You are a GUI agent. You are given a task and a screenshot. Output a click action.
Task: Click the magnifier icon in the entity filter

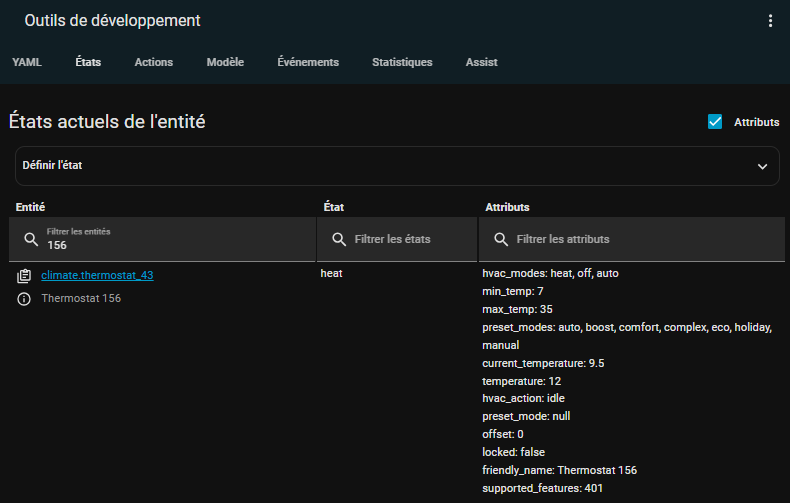[31, 239]
